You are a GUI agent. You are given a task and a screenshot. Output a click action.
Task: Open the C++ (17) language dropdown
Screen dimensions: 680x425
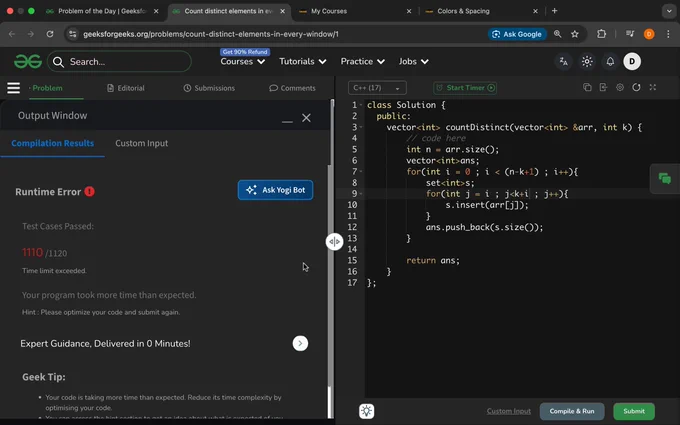tap(377, 88)
